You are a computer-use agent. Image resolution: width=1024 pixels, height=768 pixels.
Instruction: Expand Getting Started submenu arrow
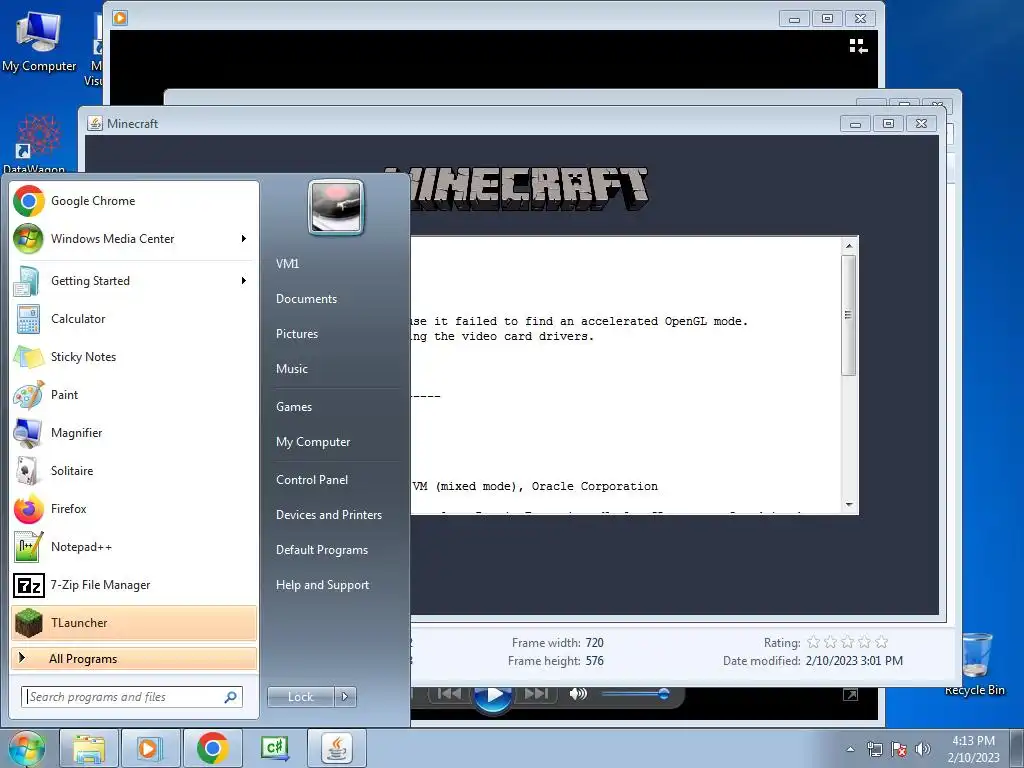244,281
